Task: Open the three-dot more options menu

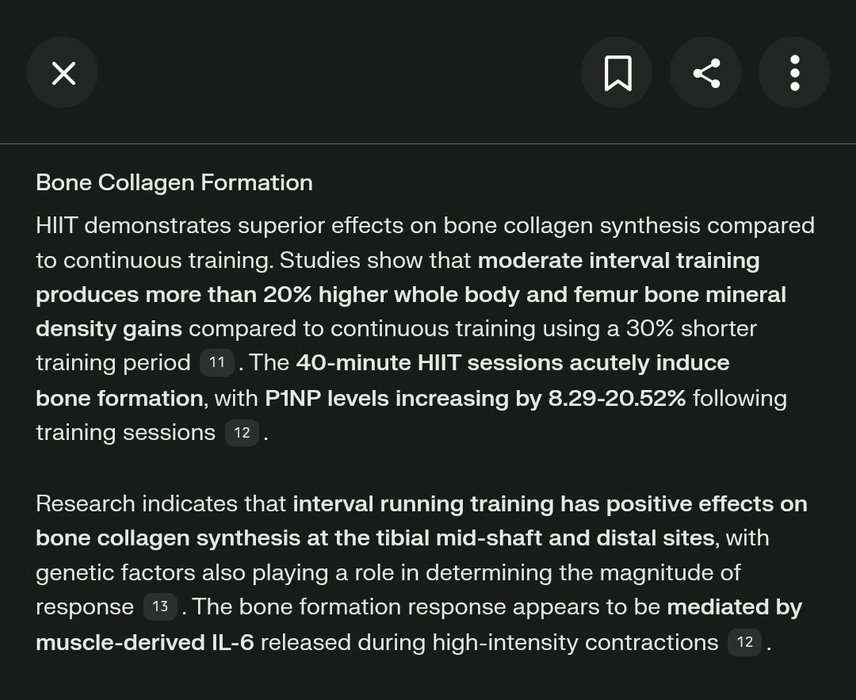Action: point(794,72)
